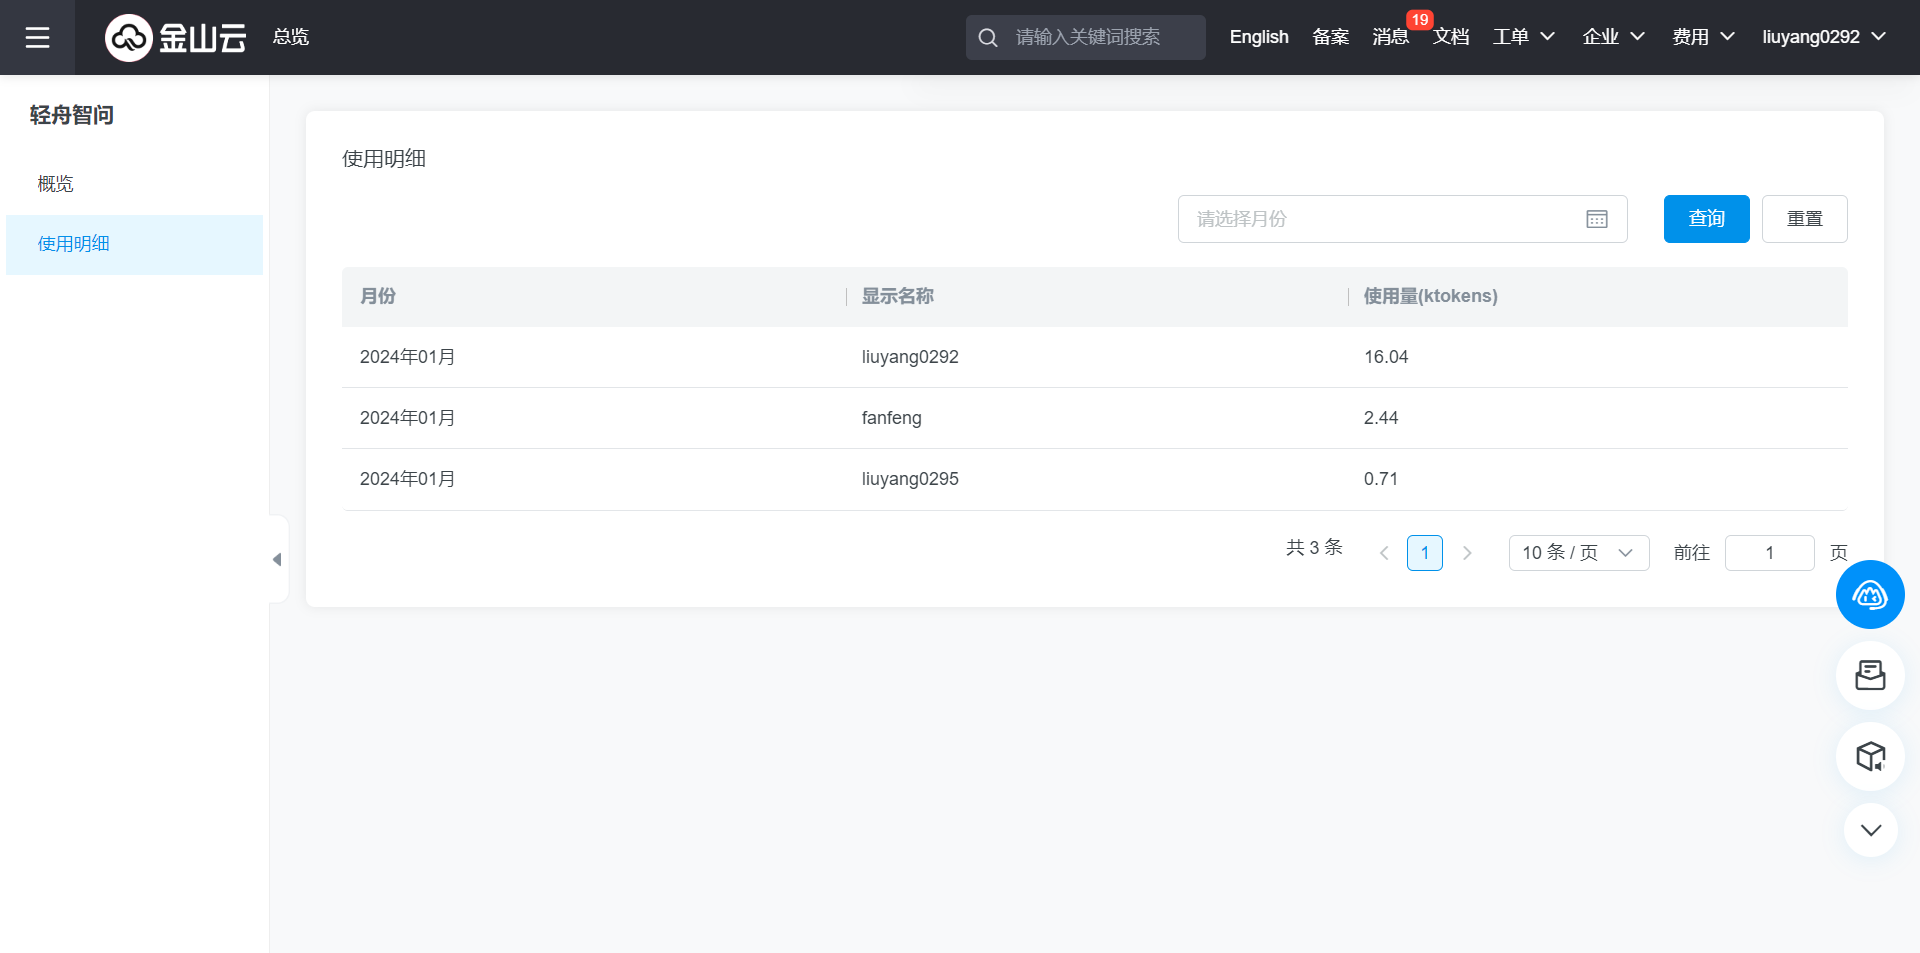The image size is (1920, 953).
Task: Expand the 工单 dropdown menu
Action: click(1523, 37)
